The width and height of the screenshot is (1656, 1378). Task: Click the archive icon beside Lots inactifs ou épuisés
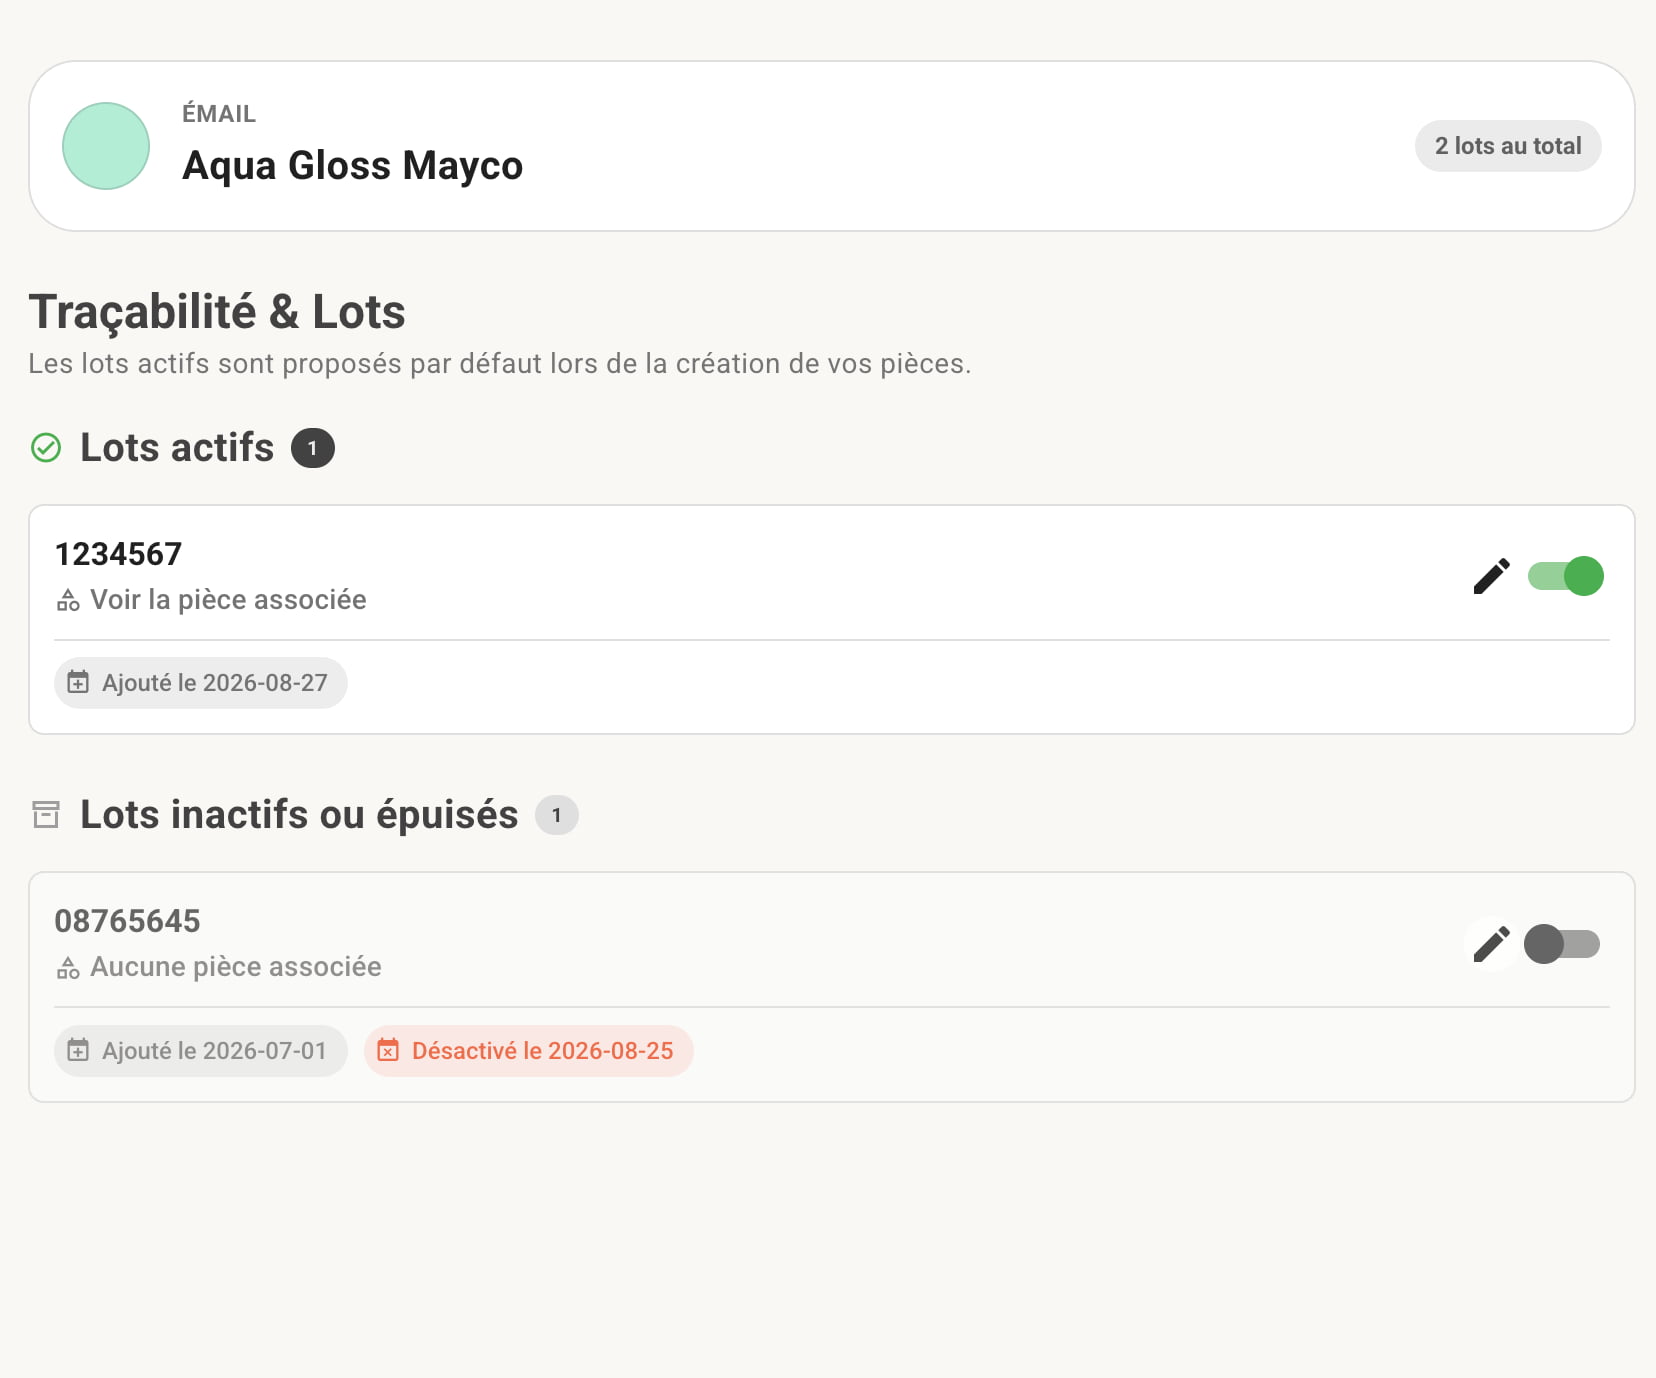[46, 815]
